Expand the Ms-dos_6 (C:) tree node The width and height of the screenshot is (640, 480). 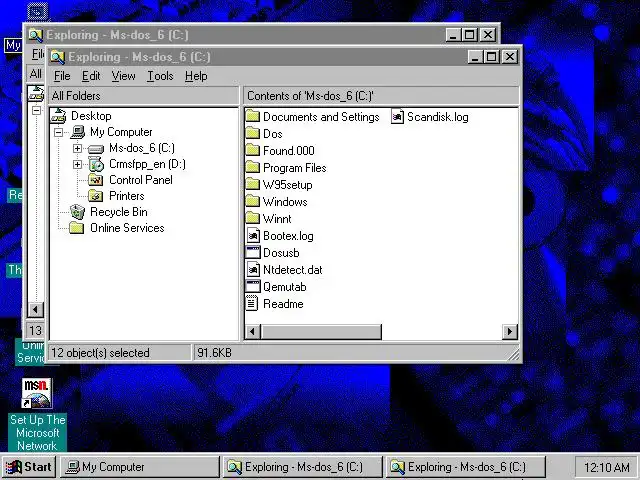click(x=78, y=149)
